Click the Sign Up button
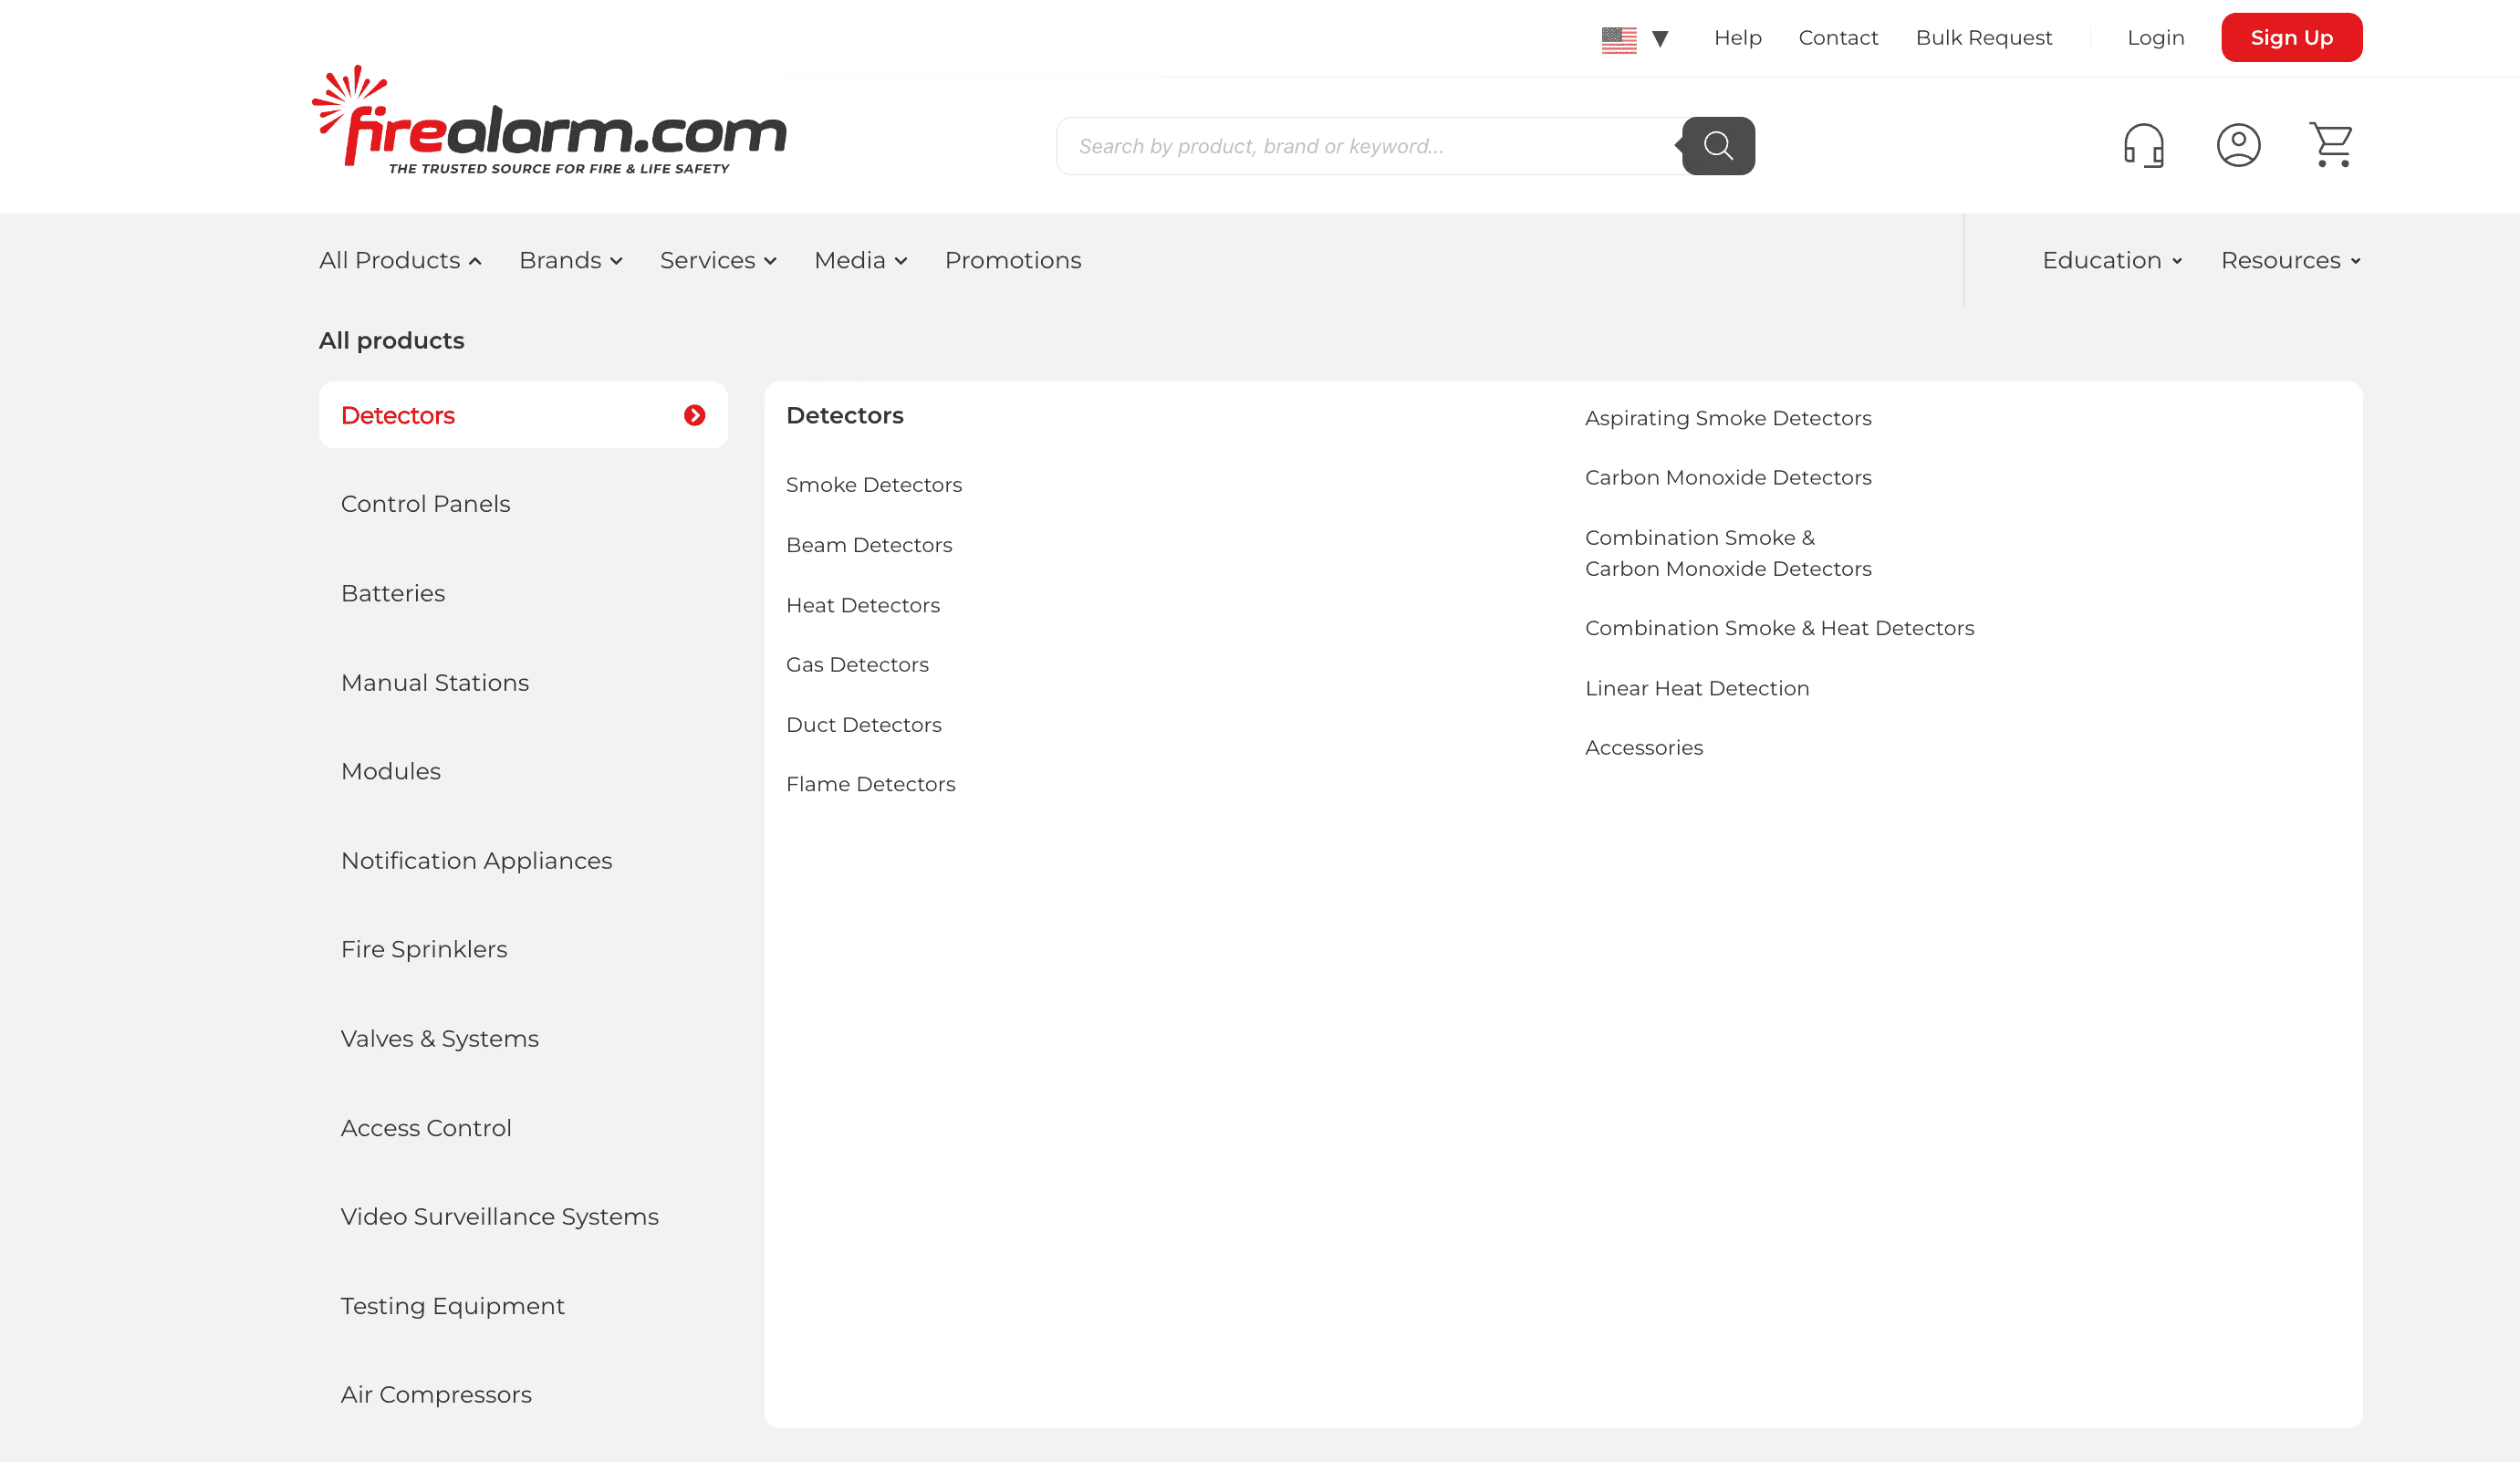Image resolution: width=2520 pixels, height=1462 pixels. click(x=2290, y=38)
